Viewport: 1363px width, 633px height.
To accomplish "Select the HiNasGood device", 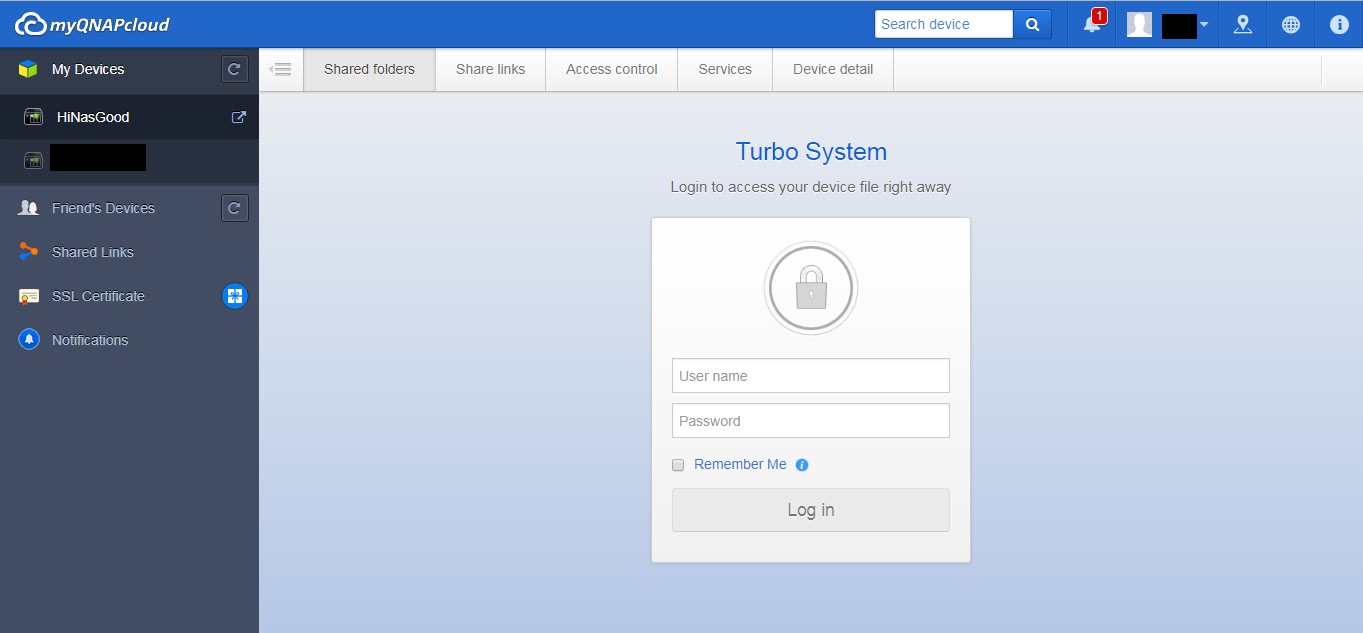I will point(129,117).
